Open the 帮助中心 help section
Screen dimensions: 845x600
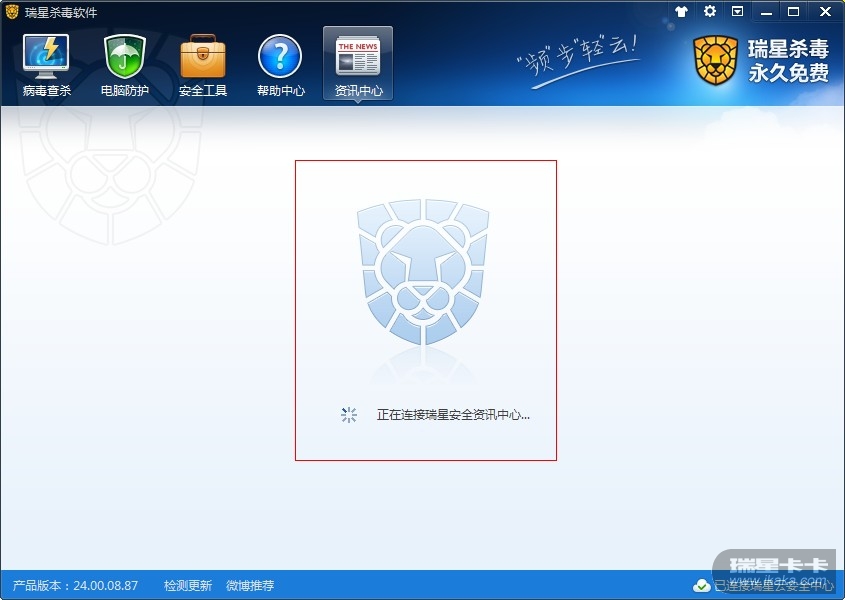(x=280, y=65)
